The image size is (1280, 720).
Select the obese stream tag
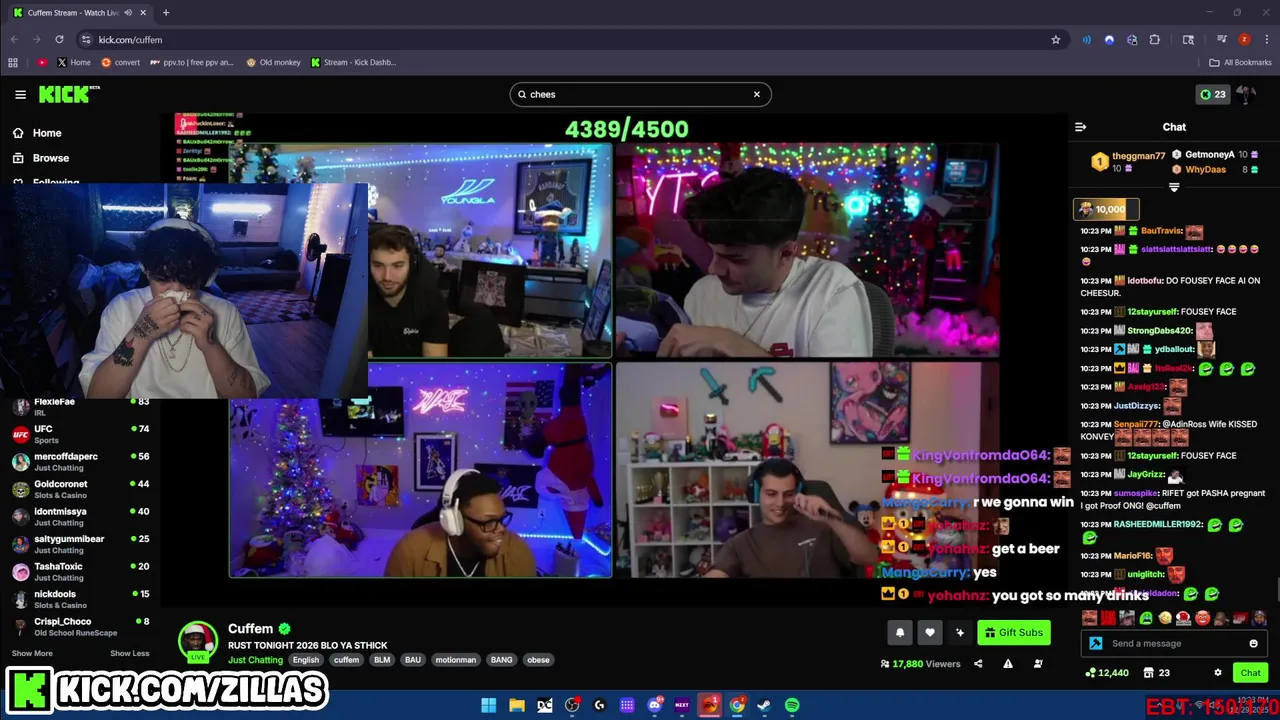[x=539, y=660]
